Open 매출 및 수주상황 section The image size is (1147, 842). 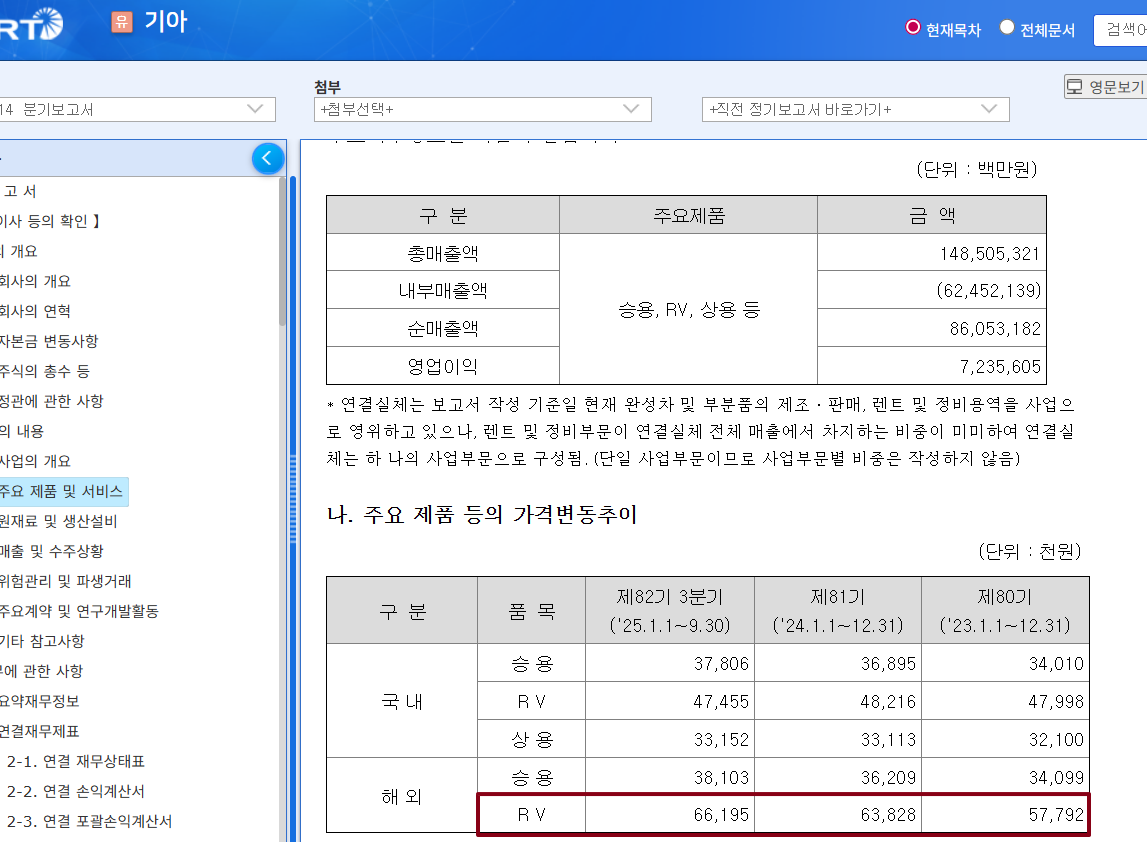pyautogui.click(x=52, y=551)
